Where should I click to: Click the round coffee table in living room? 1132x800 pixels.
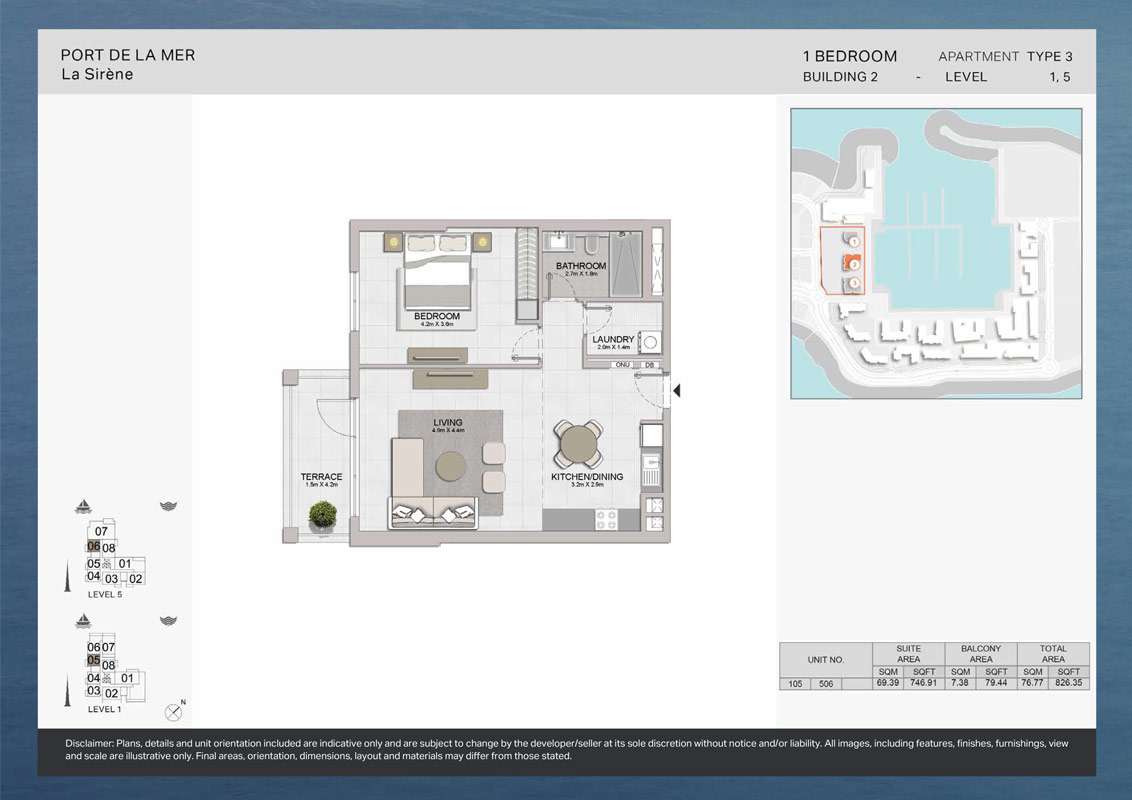[x=451, y=466]
